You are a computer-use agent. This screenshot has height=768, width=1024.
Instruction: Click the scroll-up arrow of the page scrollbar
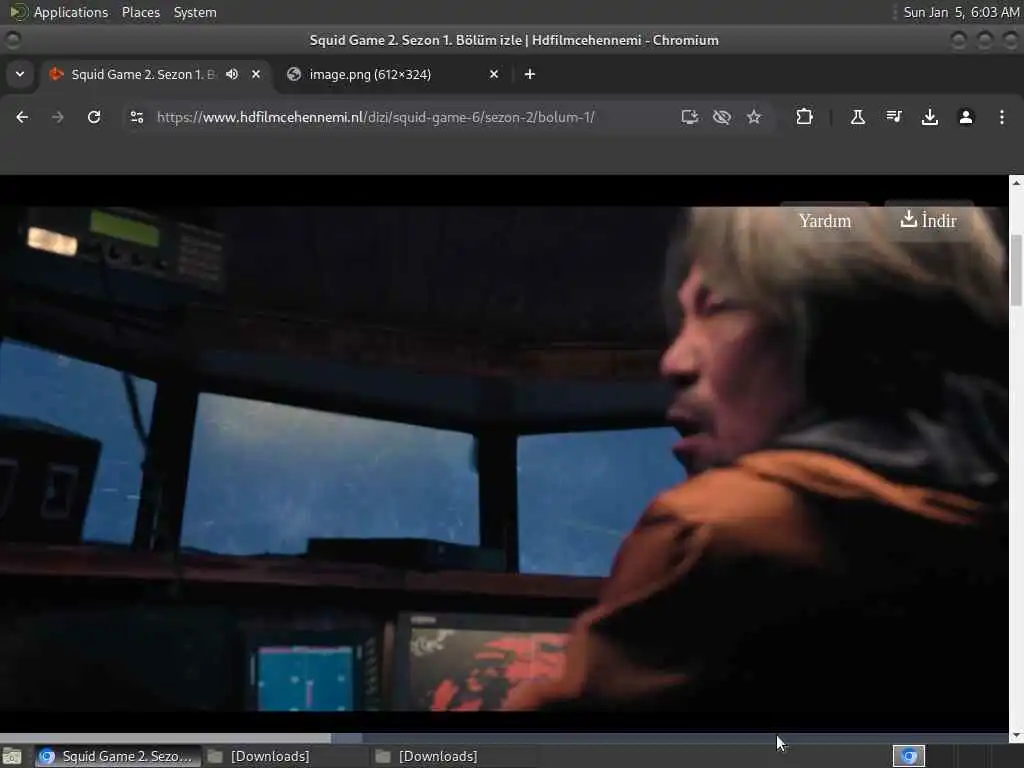tap(1016, 183)
